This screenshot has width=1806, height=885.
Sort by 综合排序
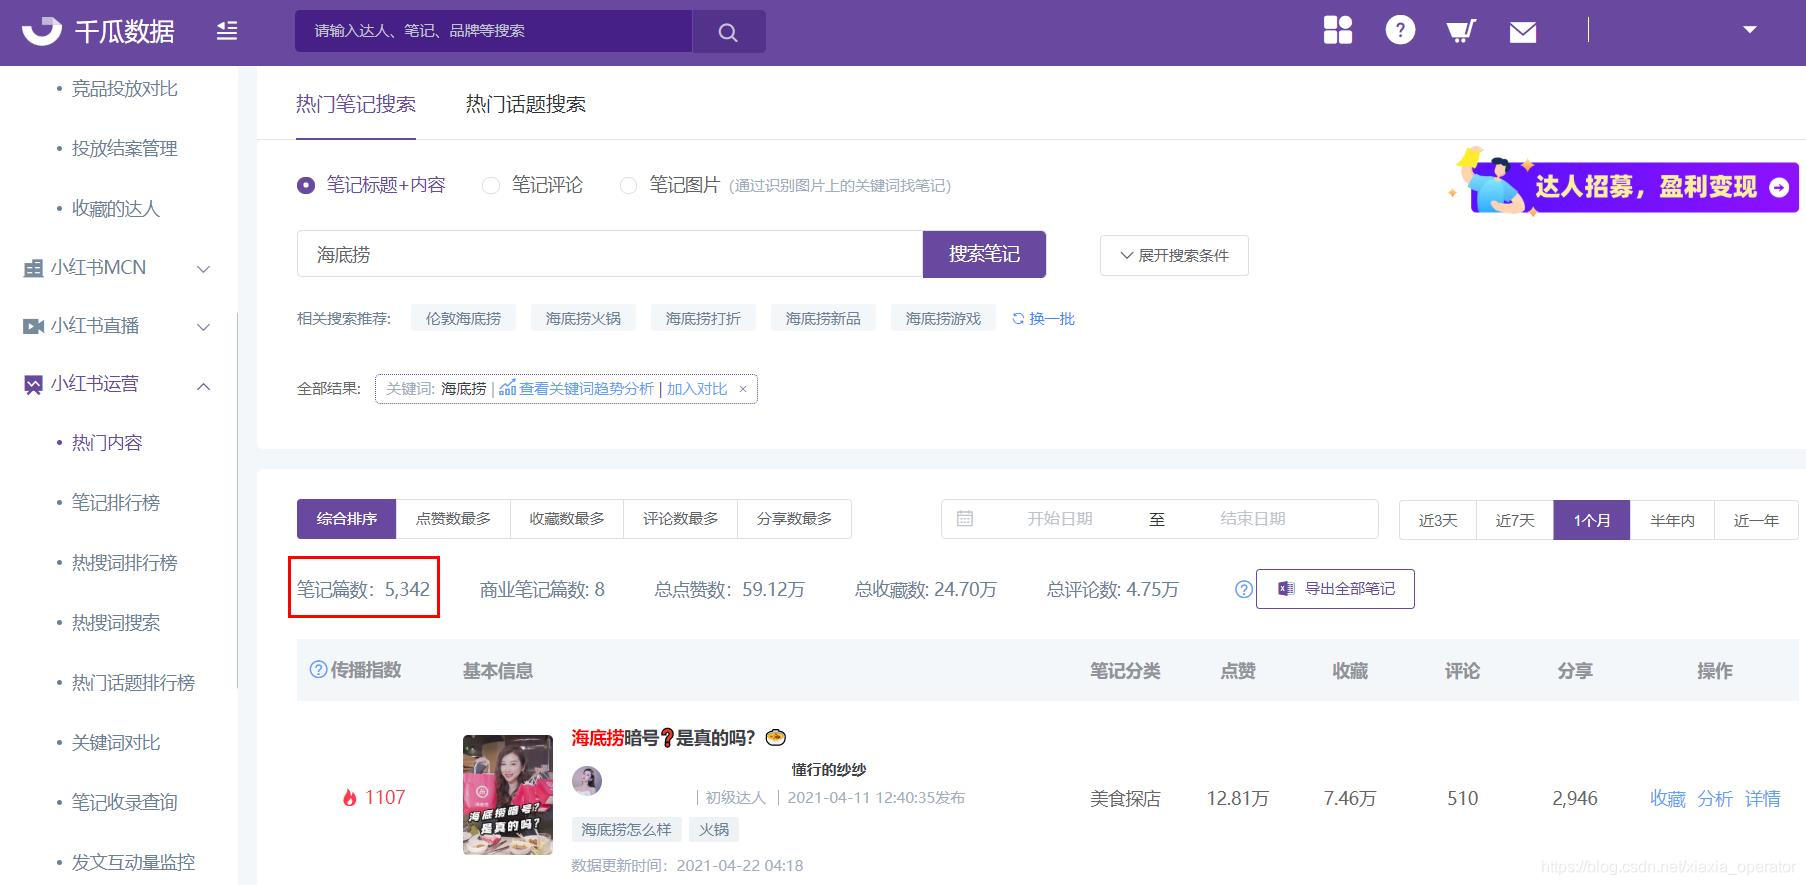click(346, 519)
